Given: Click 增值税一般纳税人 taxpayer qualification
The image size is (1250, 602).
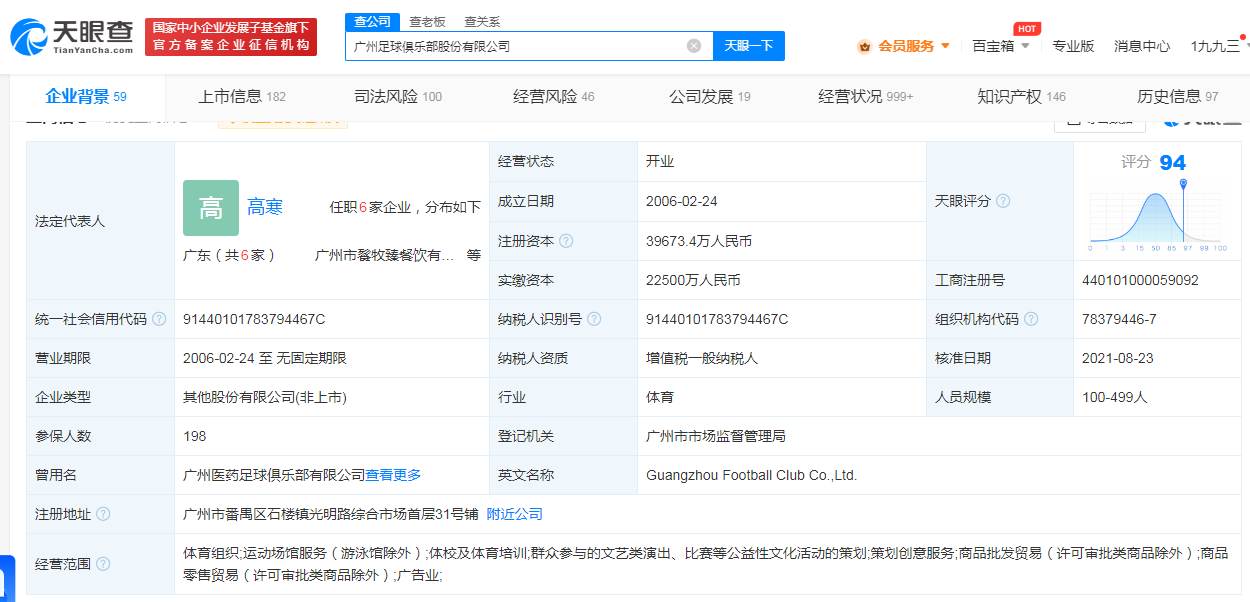Looking at the screenshot, I should (702, 358).
